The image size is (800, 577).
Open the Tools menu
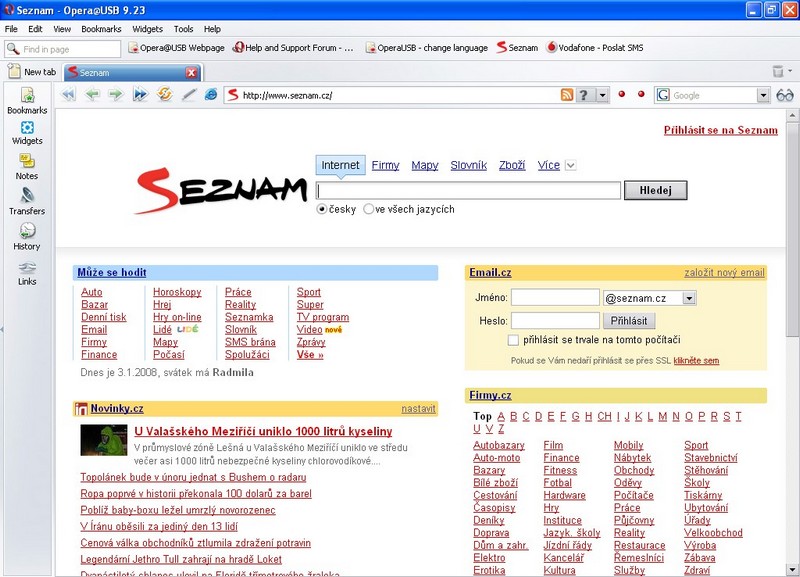tap(183, 29)
